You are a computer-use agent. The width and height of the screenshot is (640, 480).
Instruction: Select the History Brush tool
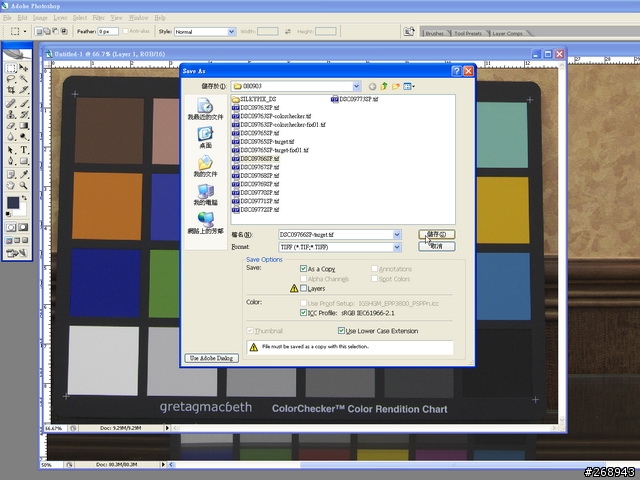(x=23, y=115)
